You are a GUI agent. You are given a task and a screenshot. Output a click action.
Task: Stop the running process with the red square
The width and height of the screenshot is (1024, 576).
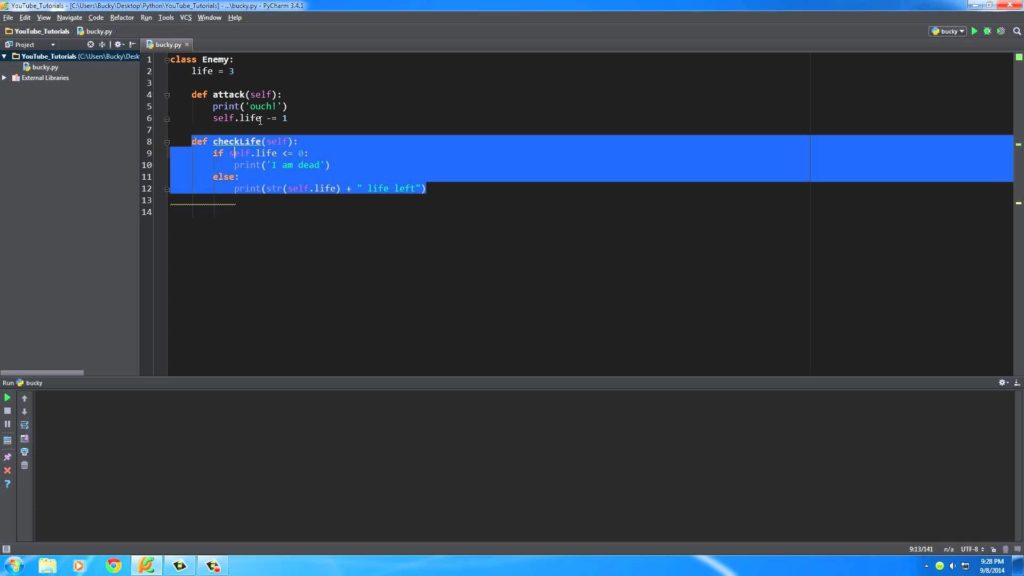click(x=7, y=411)
